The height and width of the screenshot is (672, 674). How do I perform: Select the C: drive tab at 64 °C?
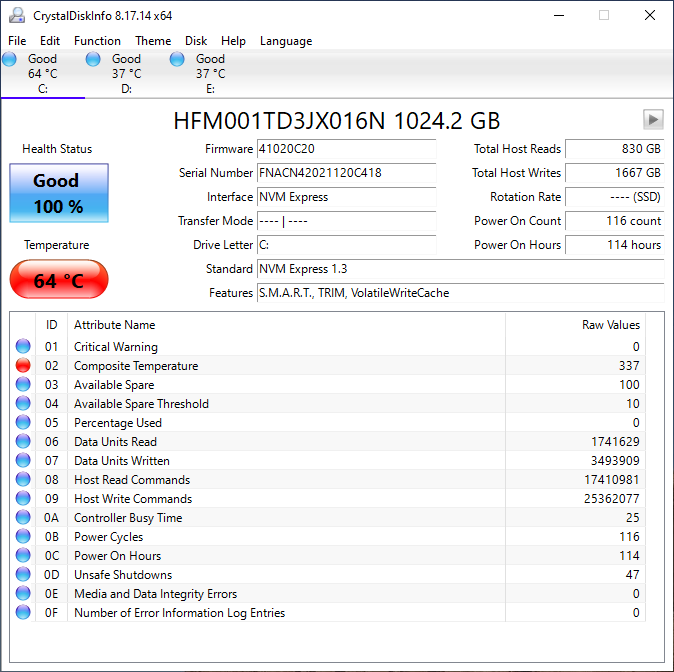point(43,74)
